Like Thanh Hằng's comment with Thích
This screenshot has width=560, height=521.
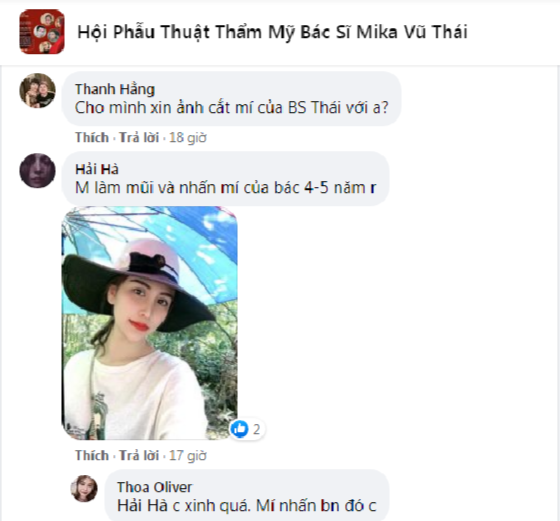(92, 137)
